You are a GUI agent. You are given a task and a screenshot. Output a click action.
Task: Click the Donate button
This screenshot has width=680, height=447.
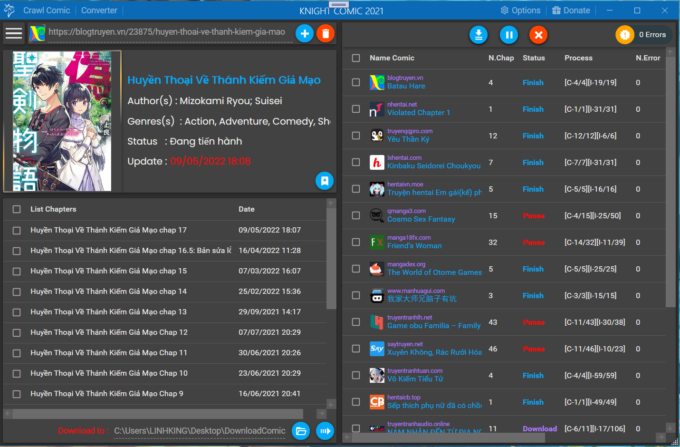tap(571, 9)
